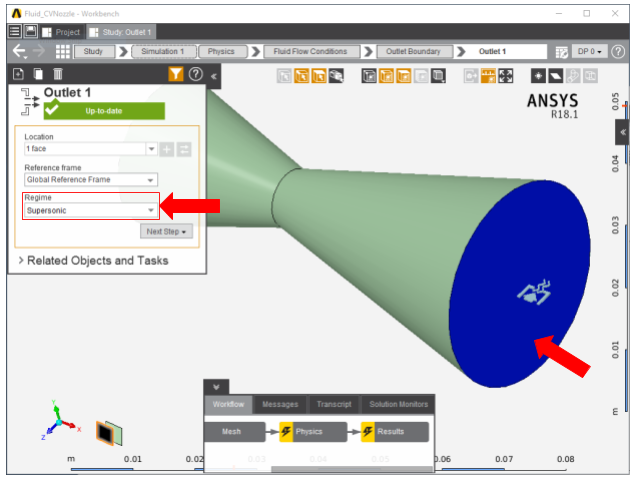Open the grid home view icon

(62, 52)
